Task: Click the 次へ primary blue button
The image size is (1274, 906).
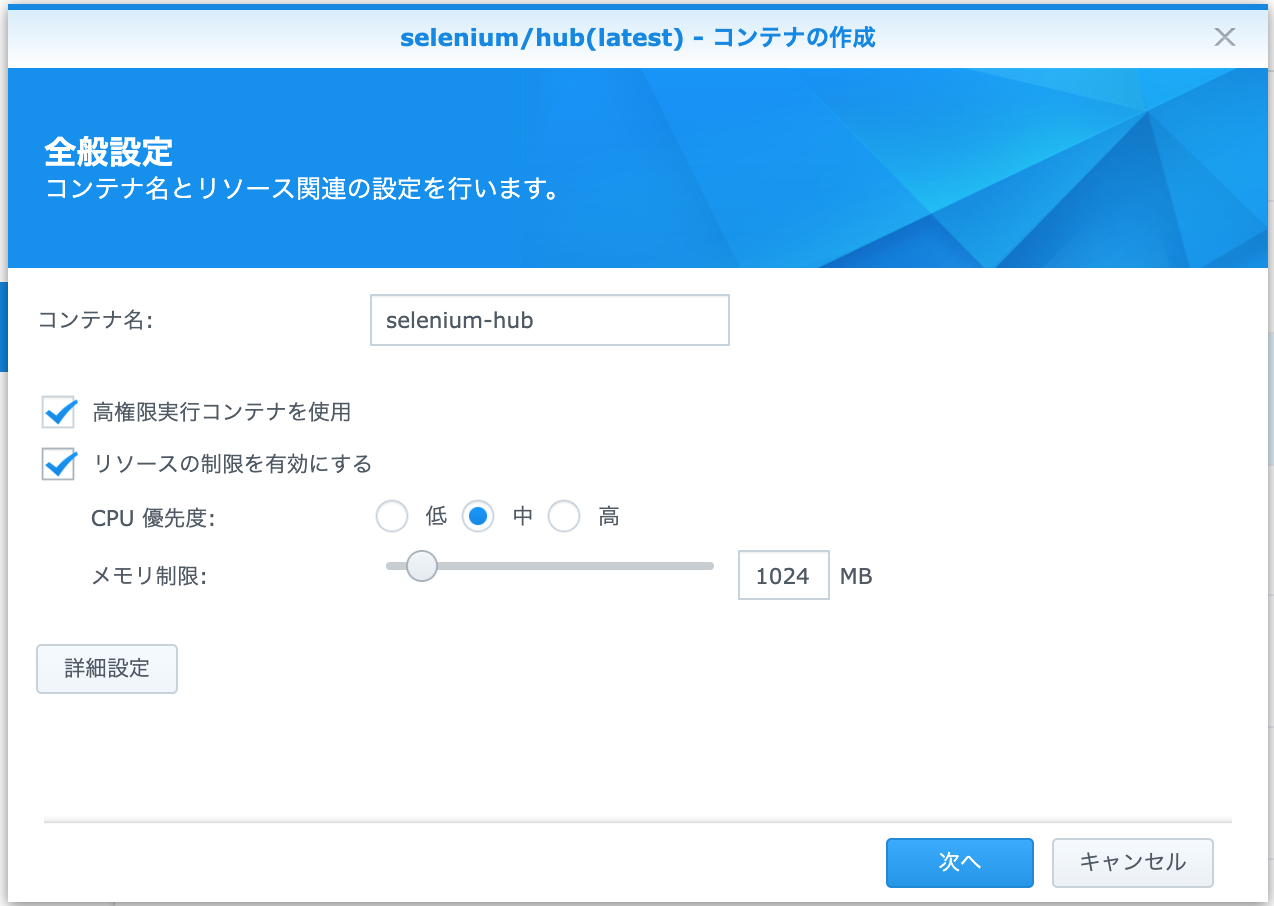Action: 958,862
